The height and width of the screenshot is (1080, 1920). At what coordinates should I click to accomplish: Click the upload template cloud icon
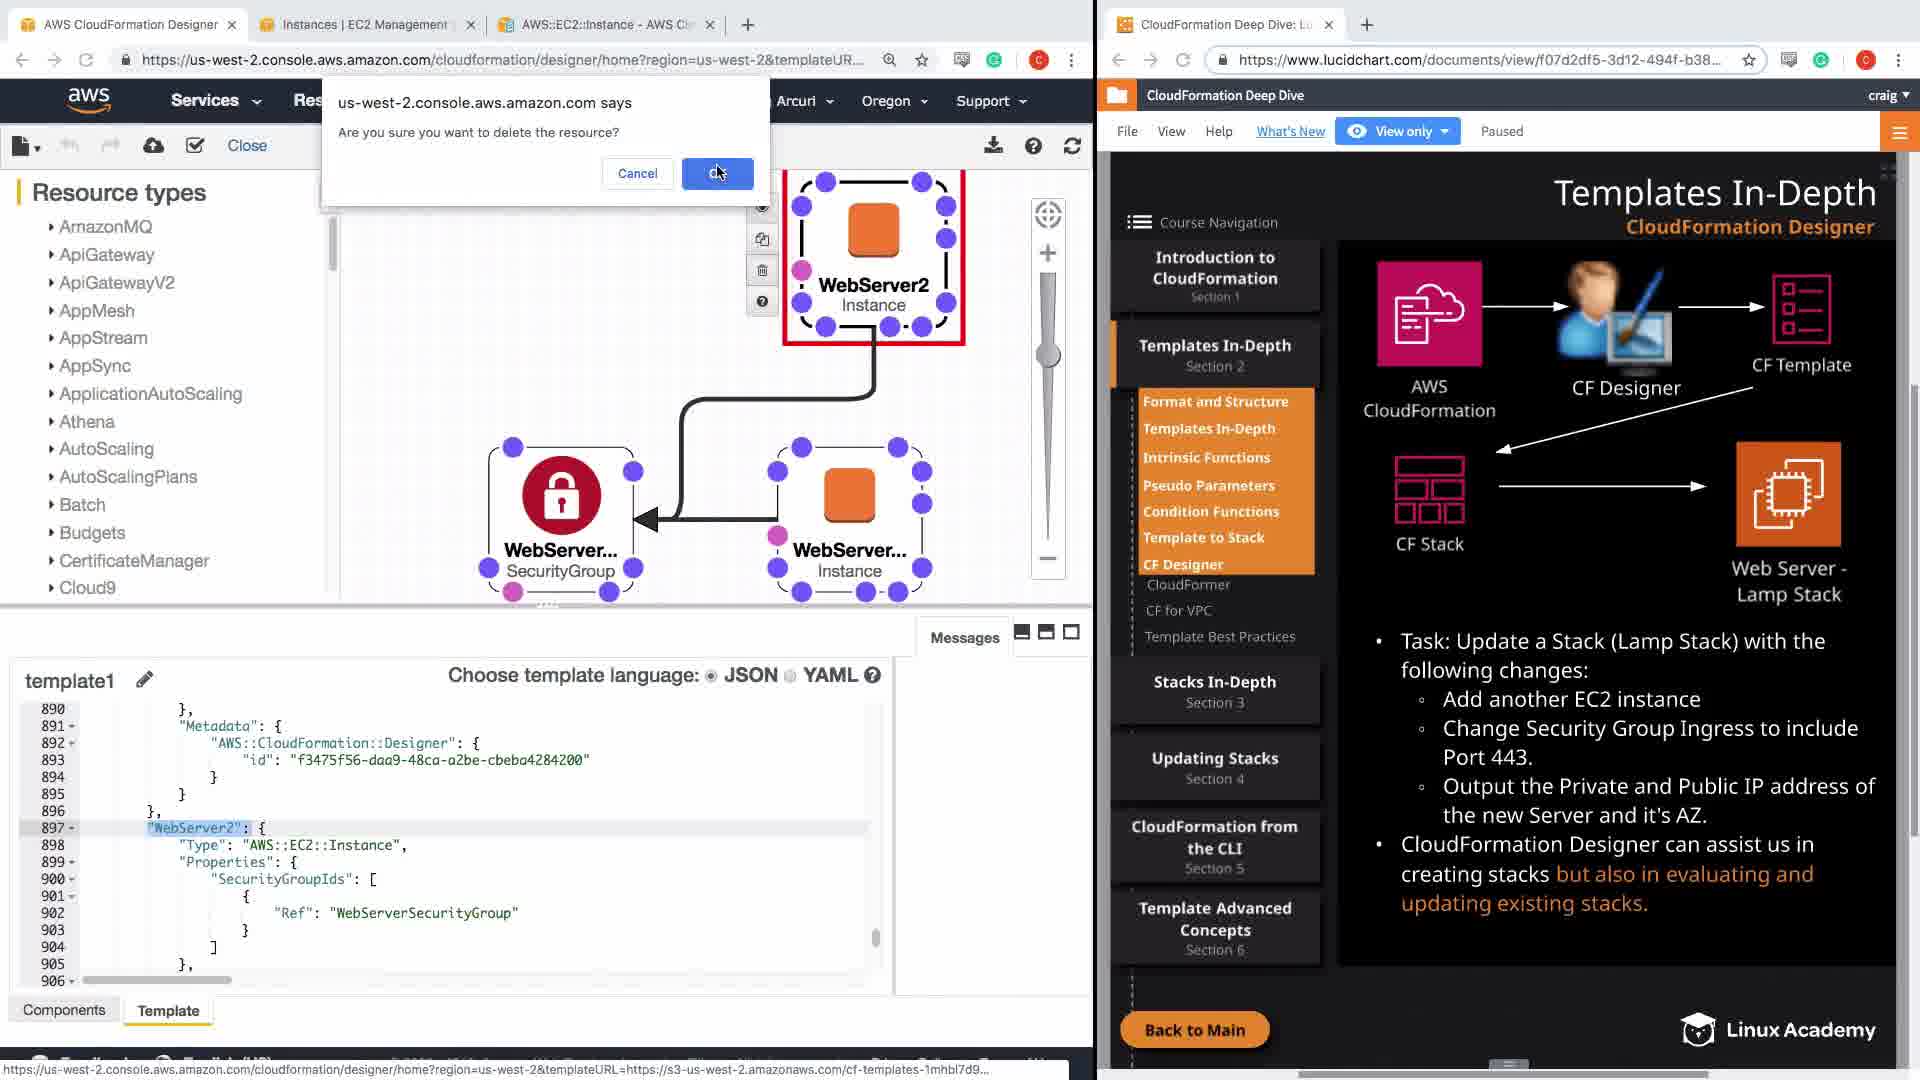(153, 146)
